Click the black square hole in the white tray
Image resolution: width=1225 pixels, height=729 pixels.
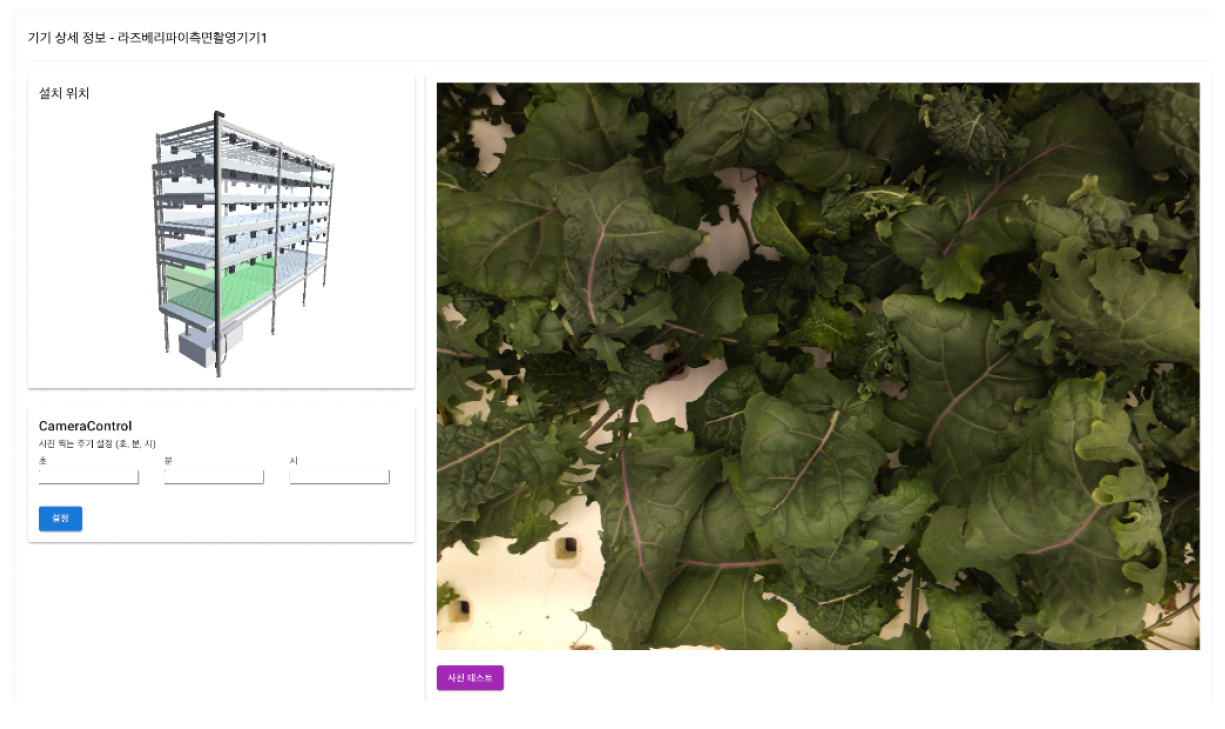566,548
